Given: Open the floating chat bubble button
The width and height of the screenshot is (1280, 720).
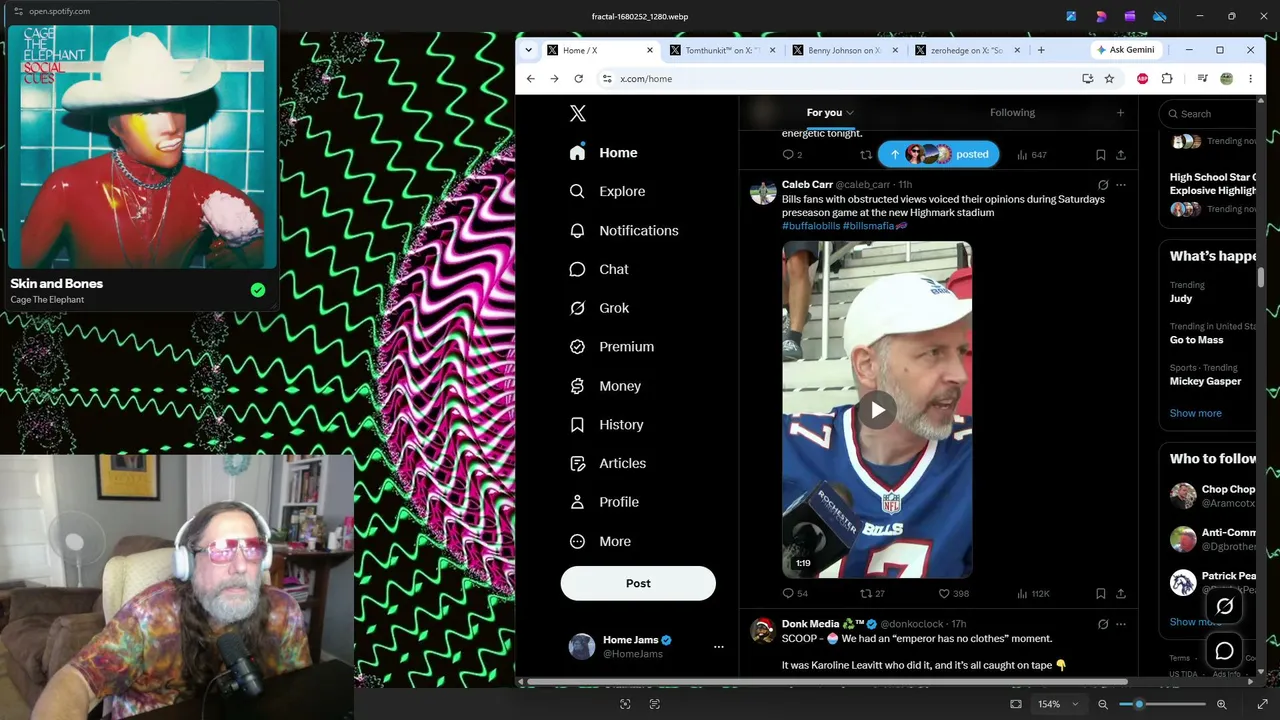Looking at the screenshot, I should point(1224,651).
